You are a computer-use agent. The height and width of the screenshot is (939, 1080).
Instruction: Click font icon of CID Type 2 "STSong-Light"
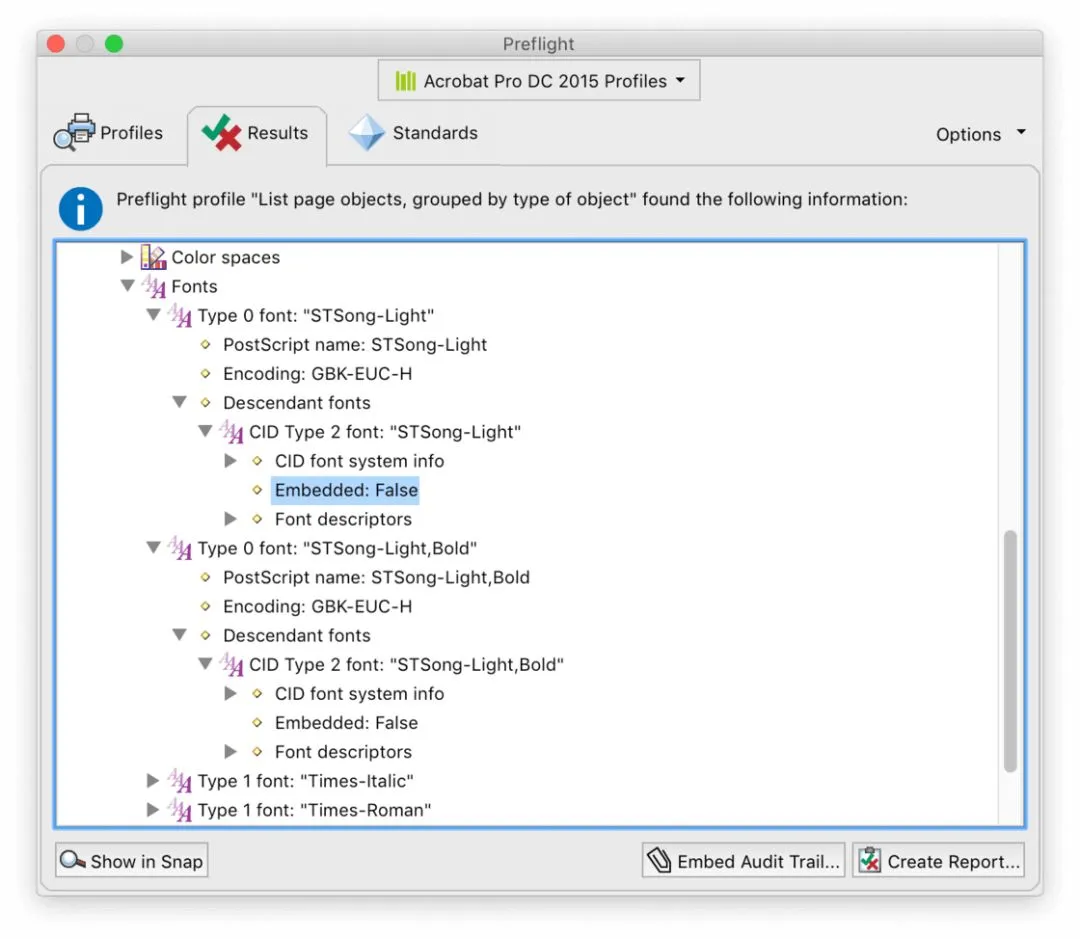point(232,432)
